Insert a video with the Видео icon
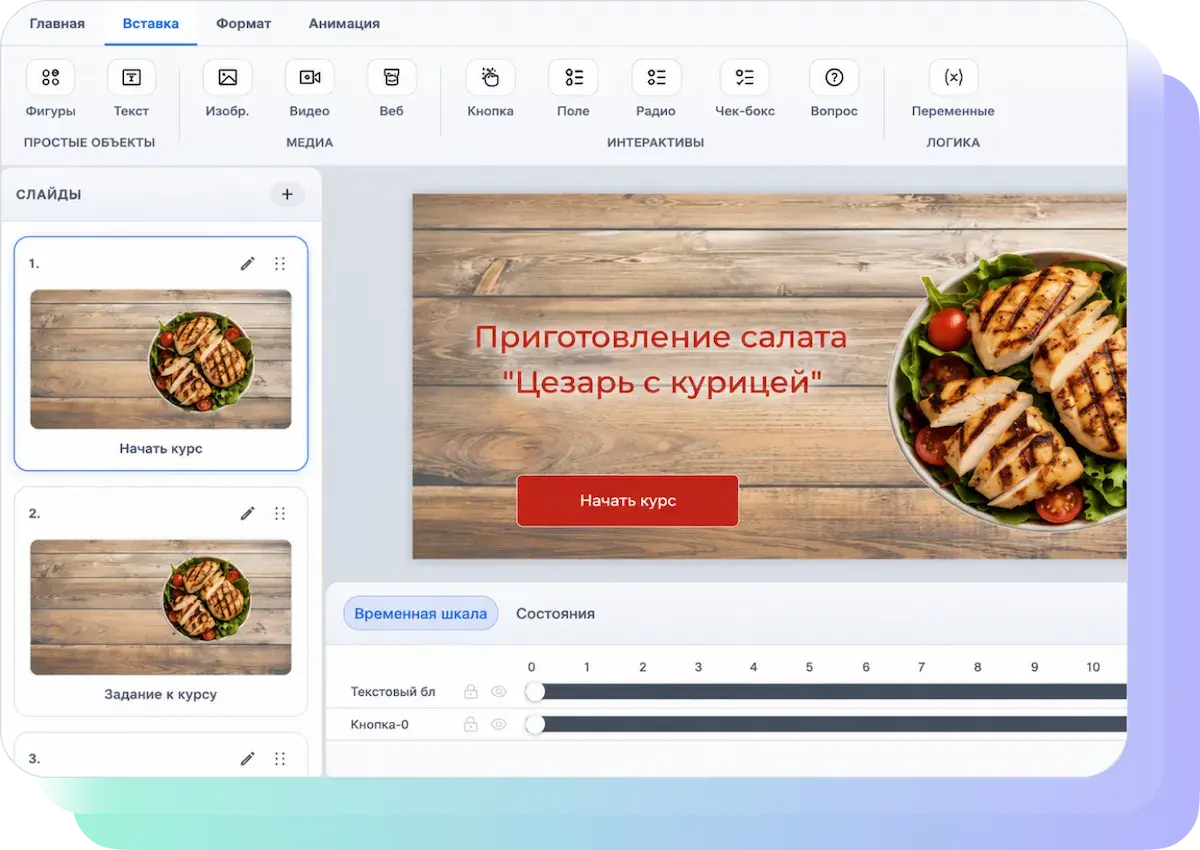Image resolution: width=1200 pixels, height=850 pixels. tap(310, 77)
